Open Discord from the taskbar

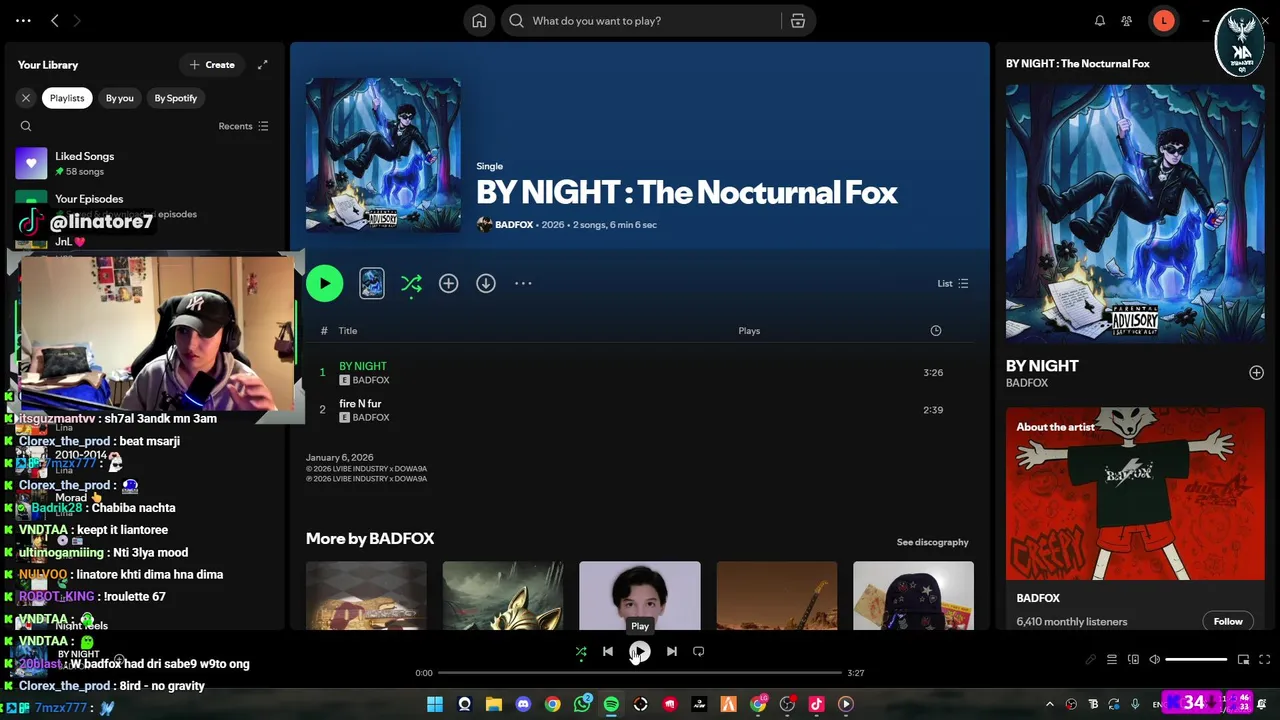pos(523,705)
